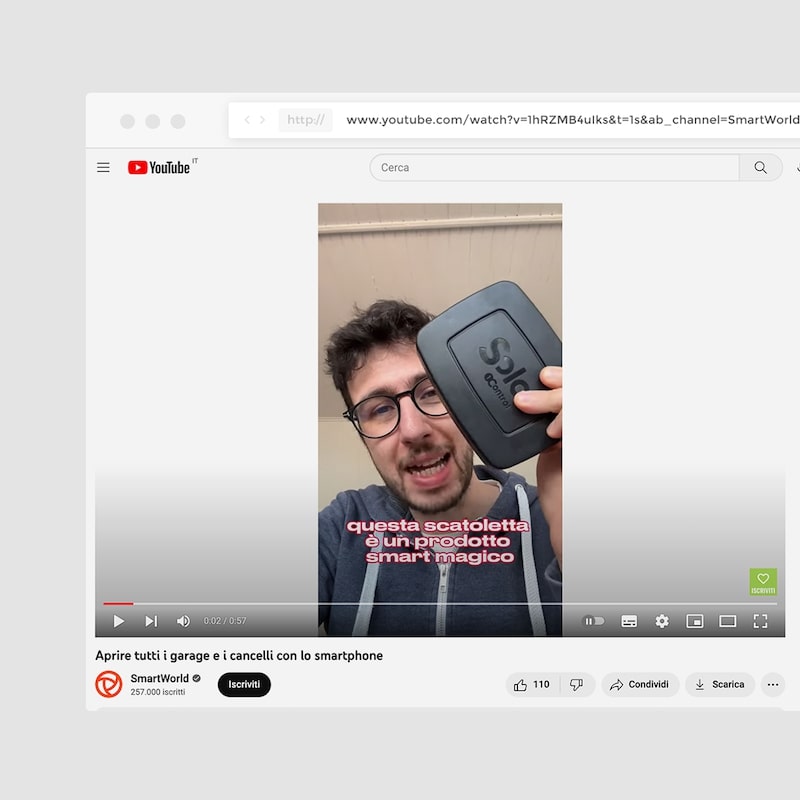Skip to the next video
800x800 pixels.
pos(151,621)
